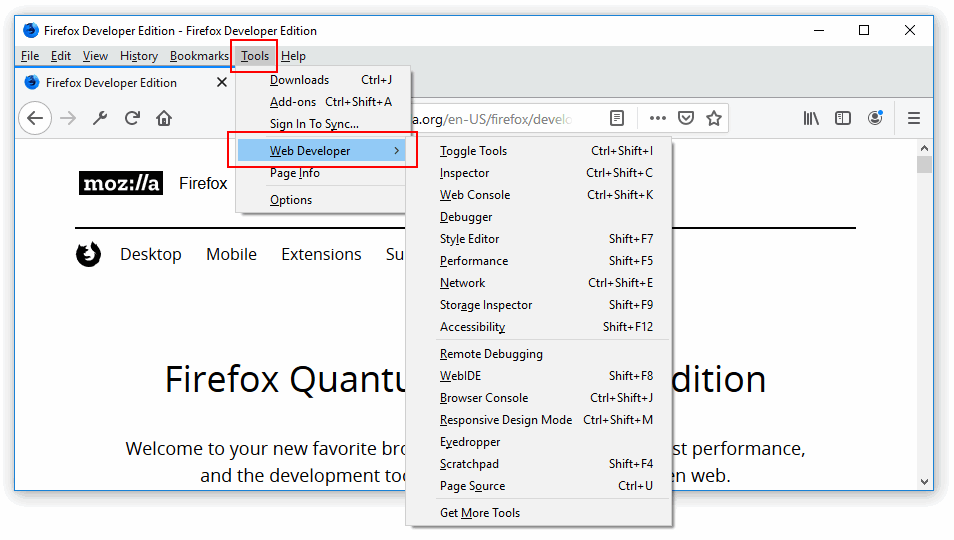Image resolution: width=954 pixels, height=540 pixels.
Task: Click the Back arrow navigation button
Action: coord(35,118)
